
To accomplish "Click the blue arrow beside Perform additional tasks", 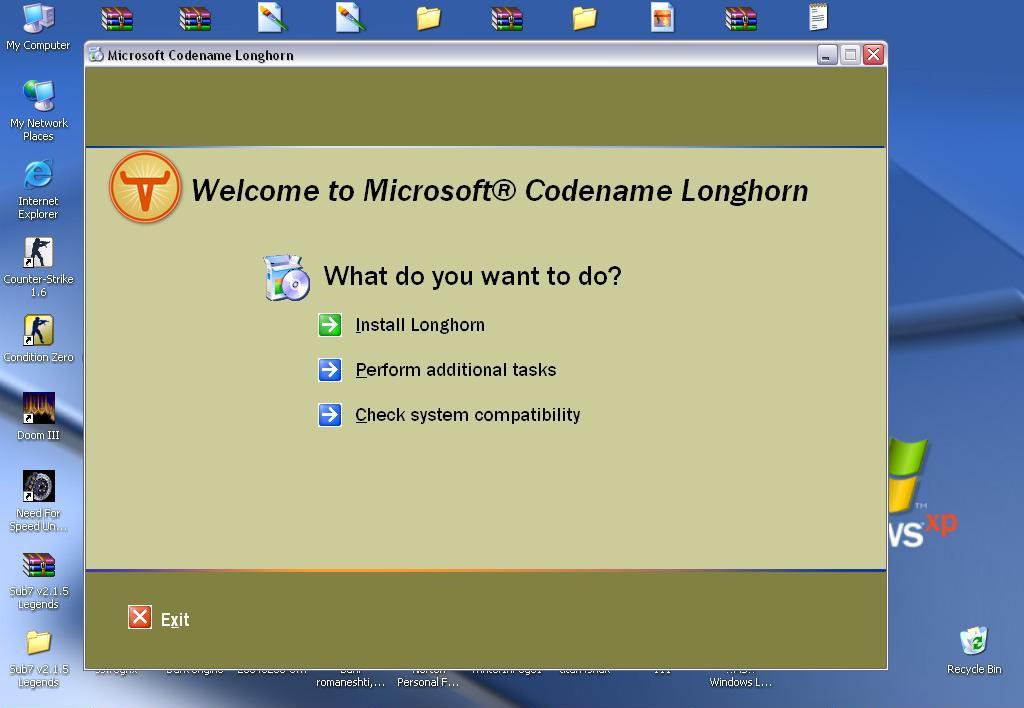I will (330, 370).
